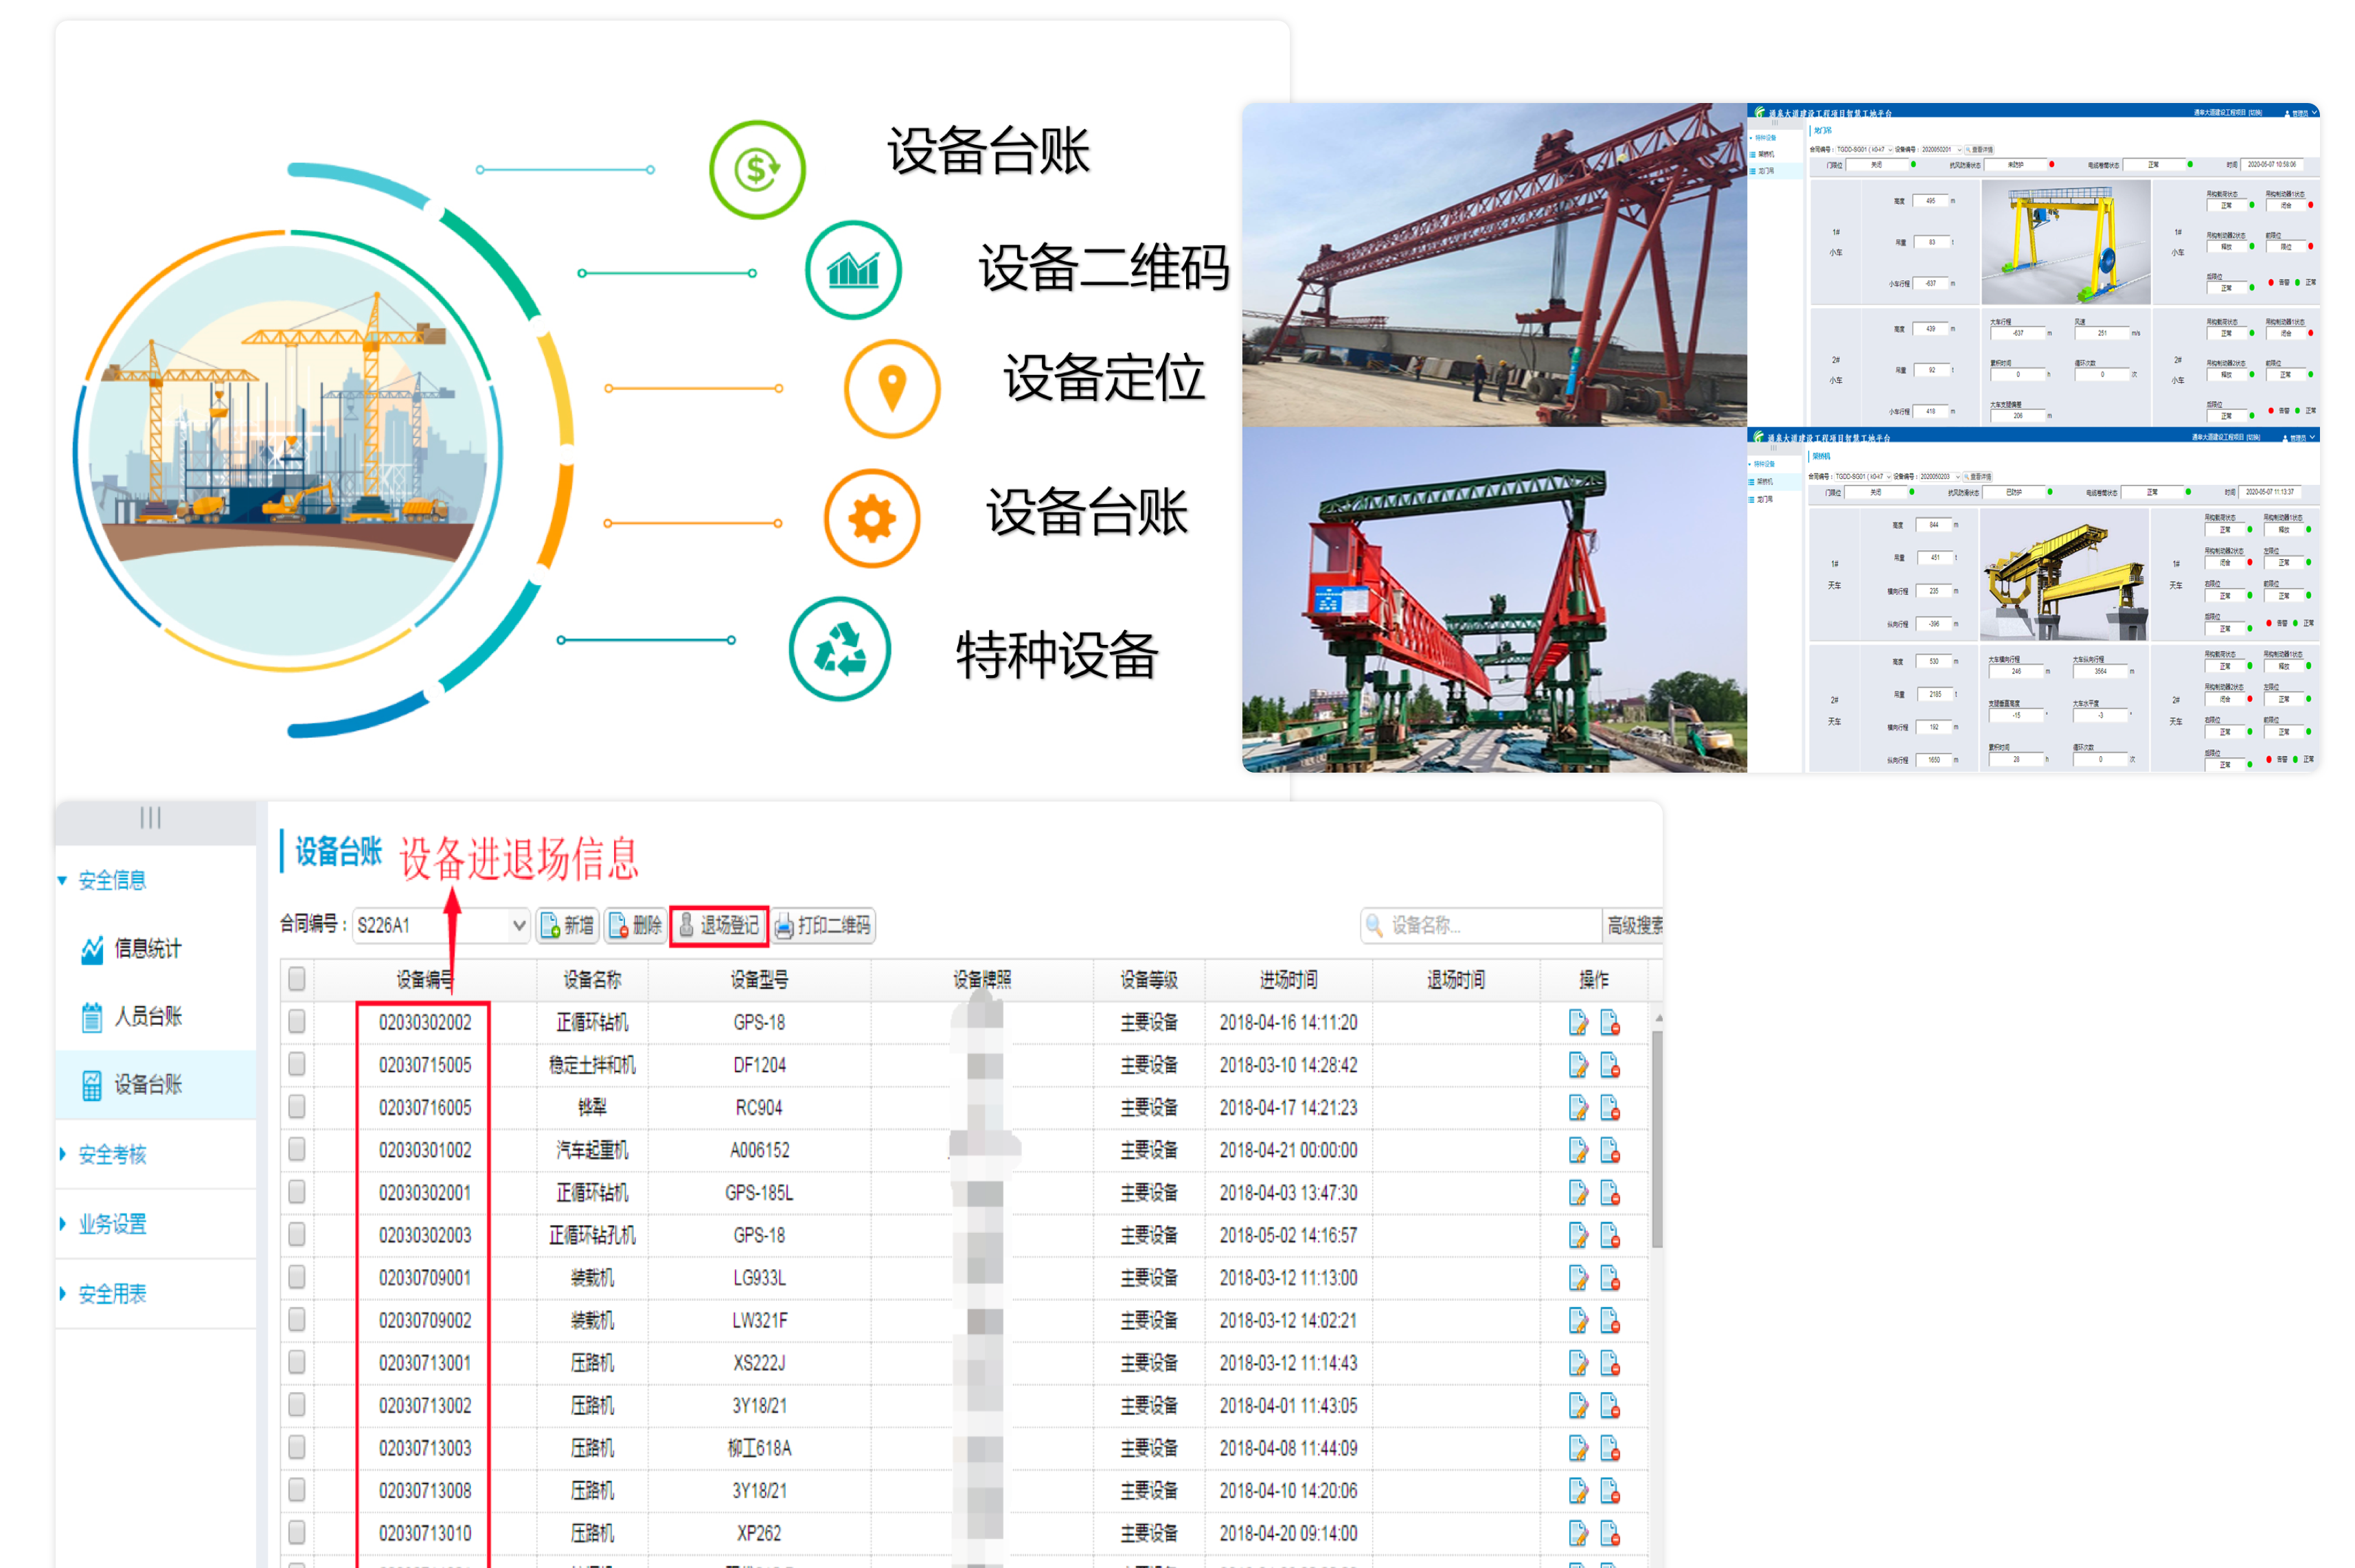Click the 退场登记 button
Viewport: 2355px width, 1568px height.
(718, 925)
